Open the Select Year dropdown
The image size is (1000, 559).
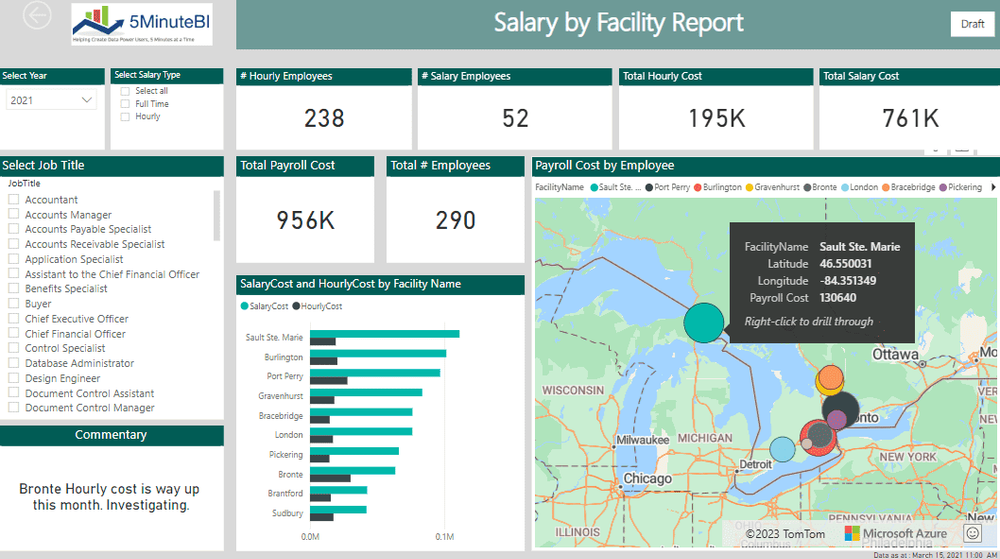click(x=51, y=100)
